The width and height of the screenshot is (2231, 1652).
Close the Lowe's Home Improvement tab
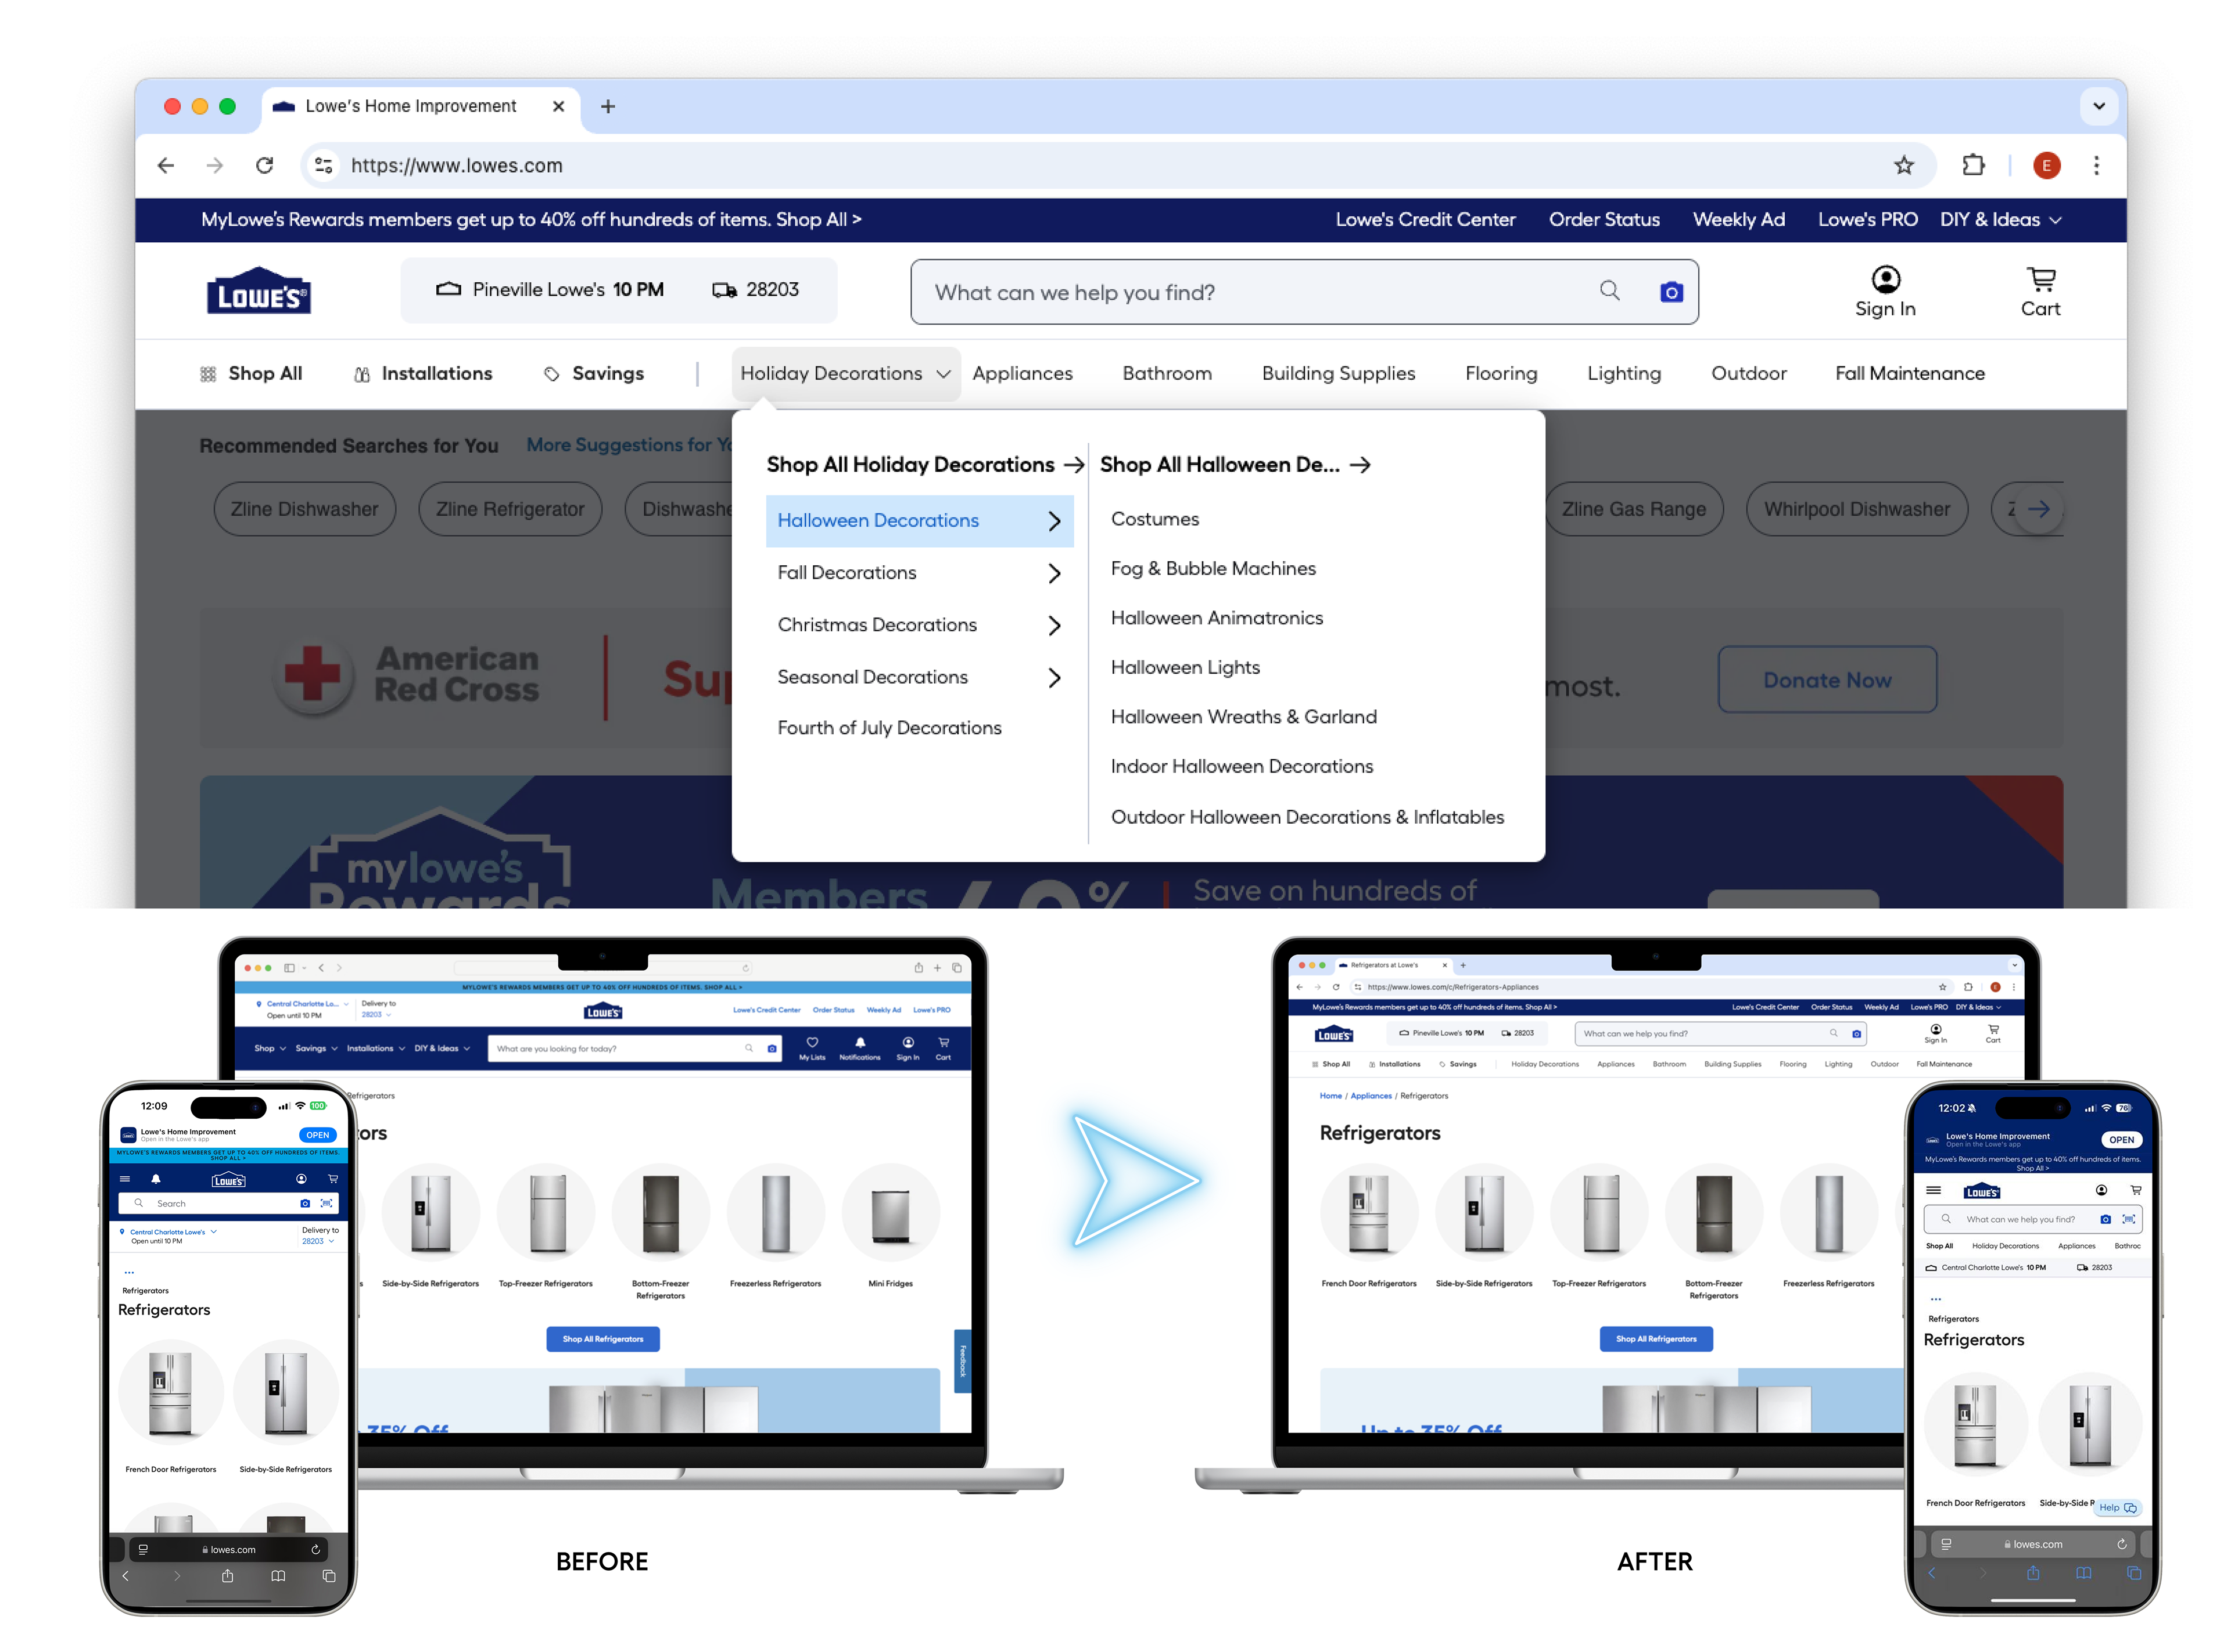558,106
